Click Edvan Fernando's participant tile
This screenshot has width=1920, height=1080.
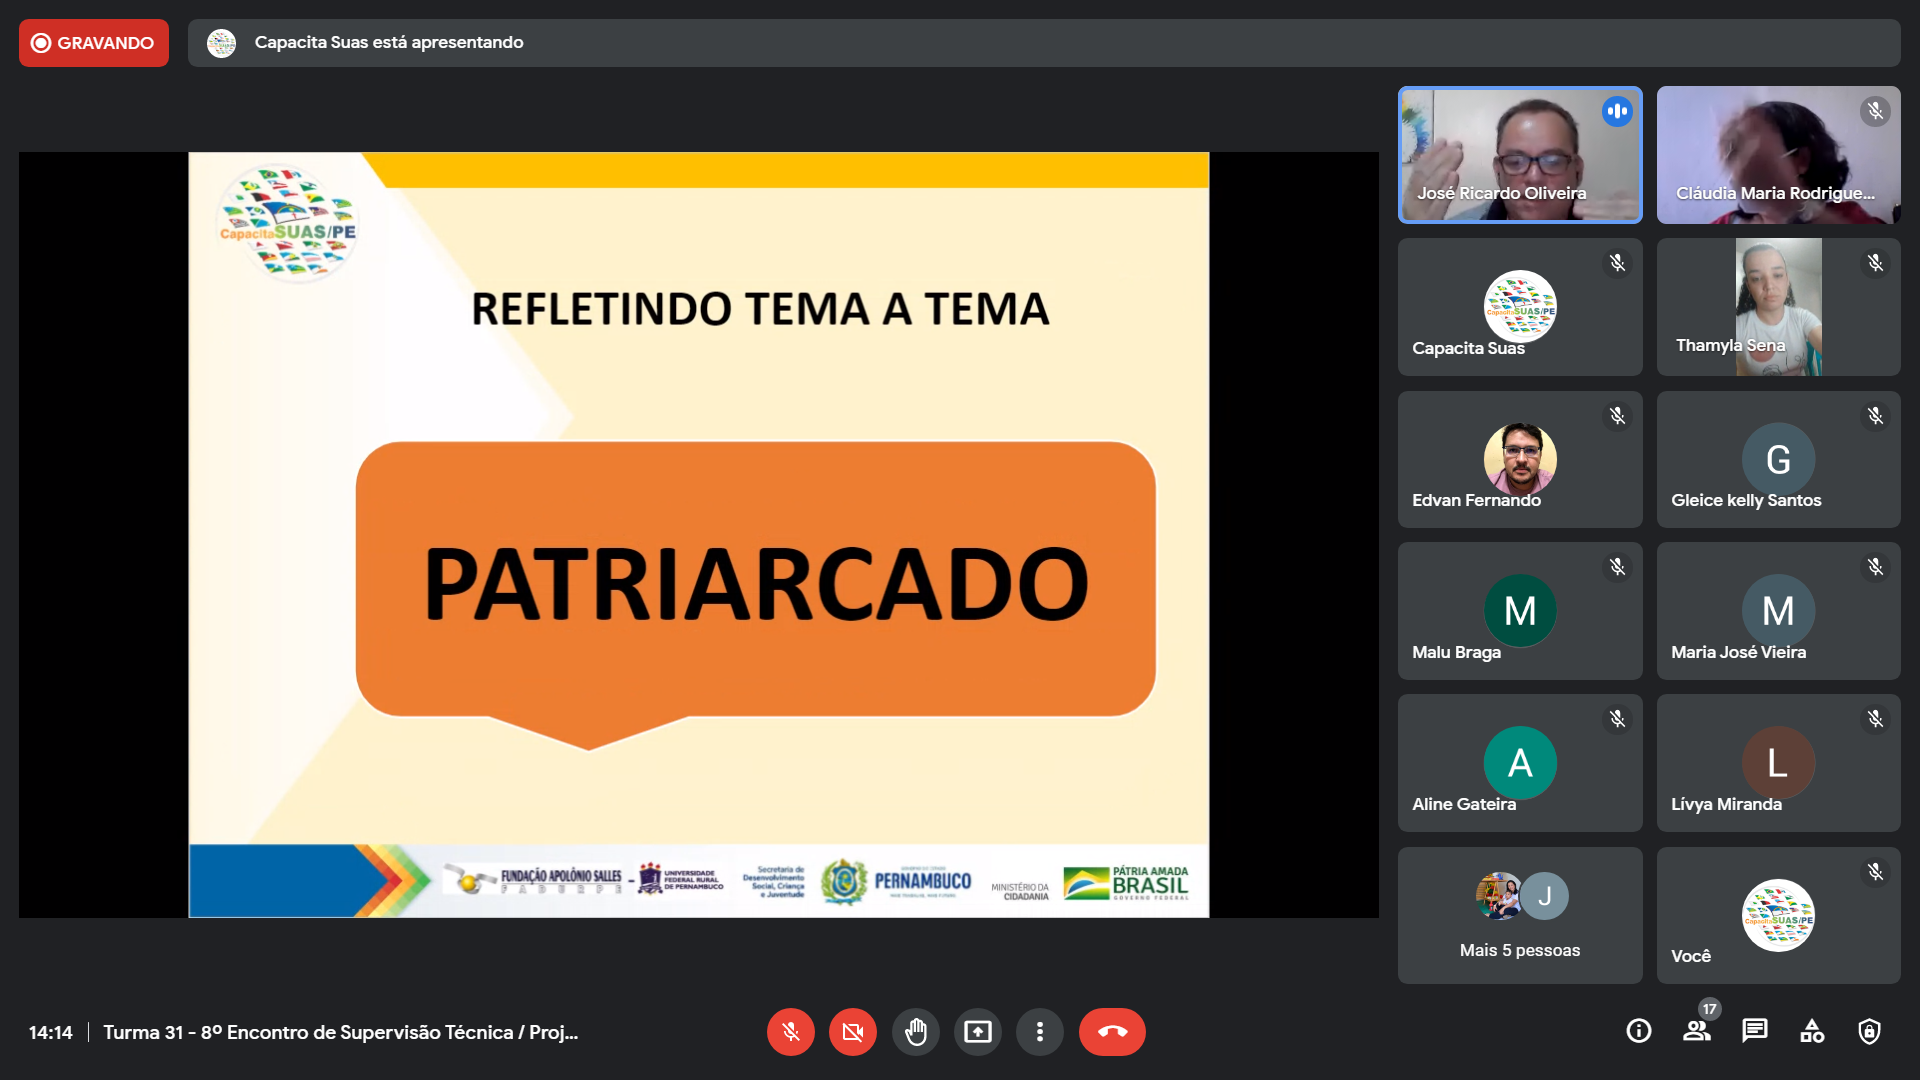pos(1519,460)
